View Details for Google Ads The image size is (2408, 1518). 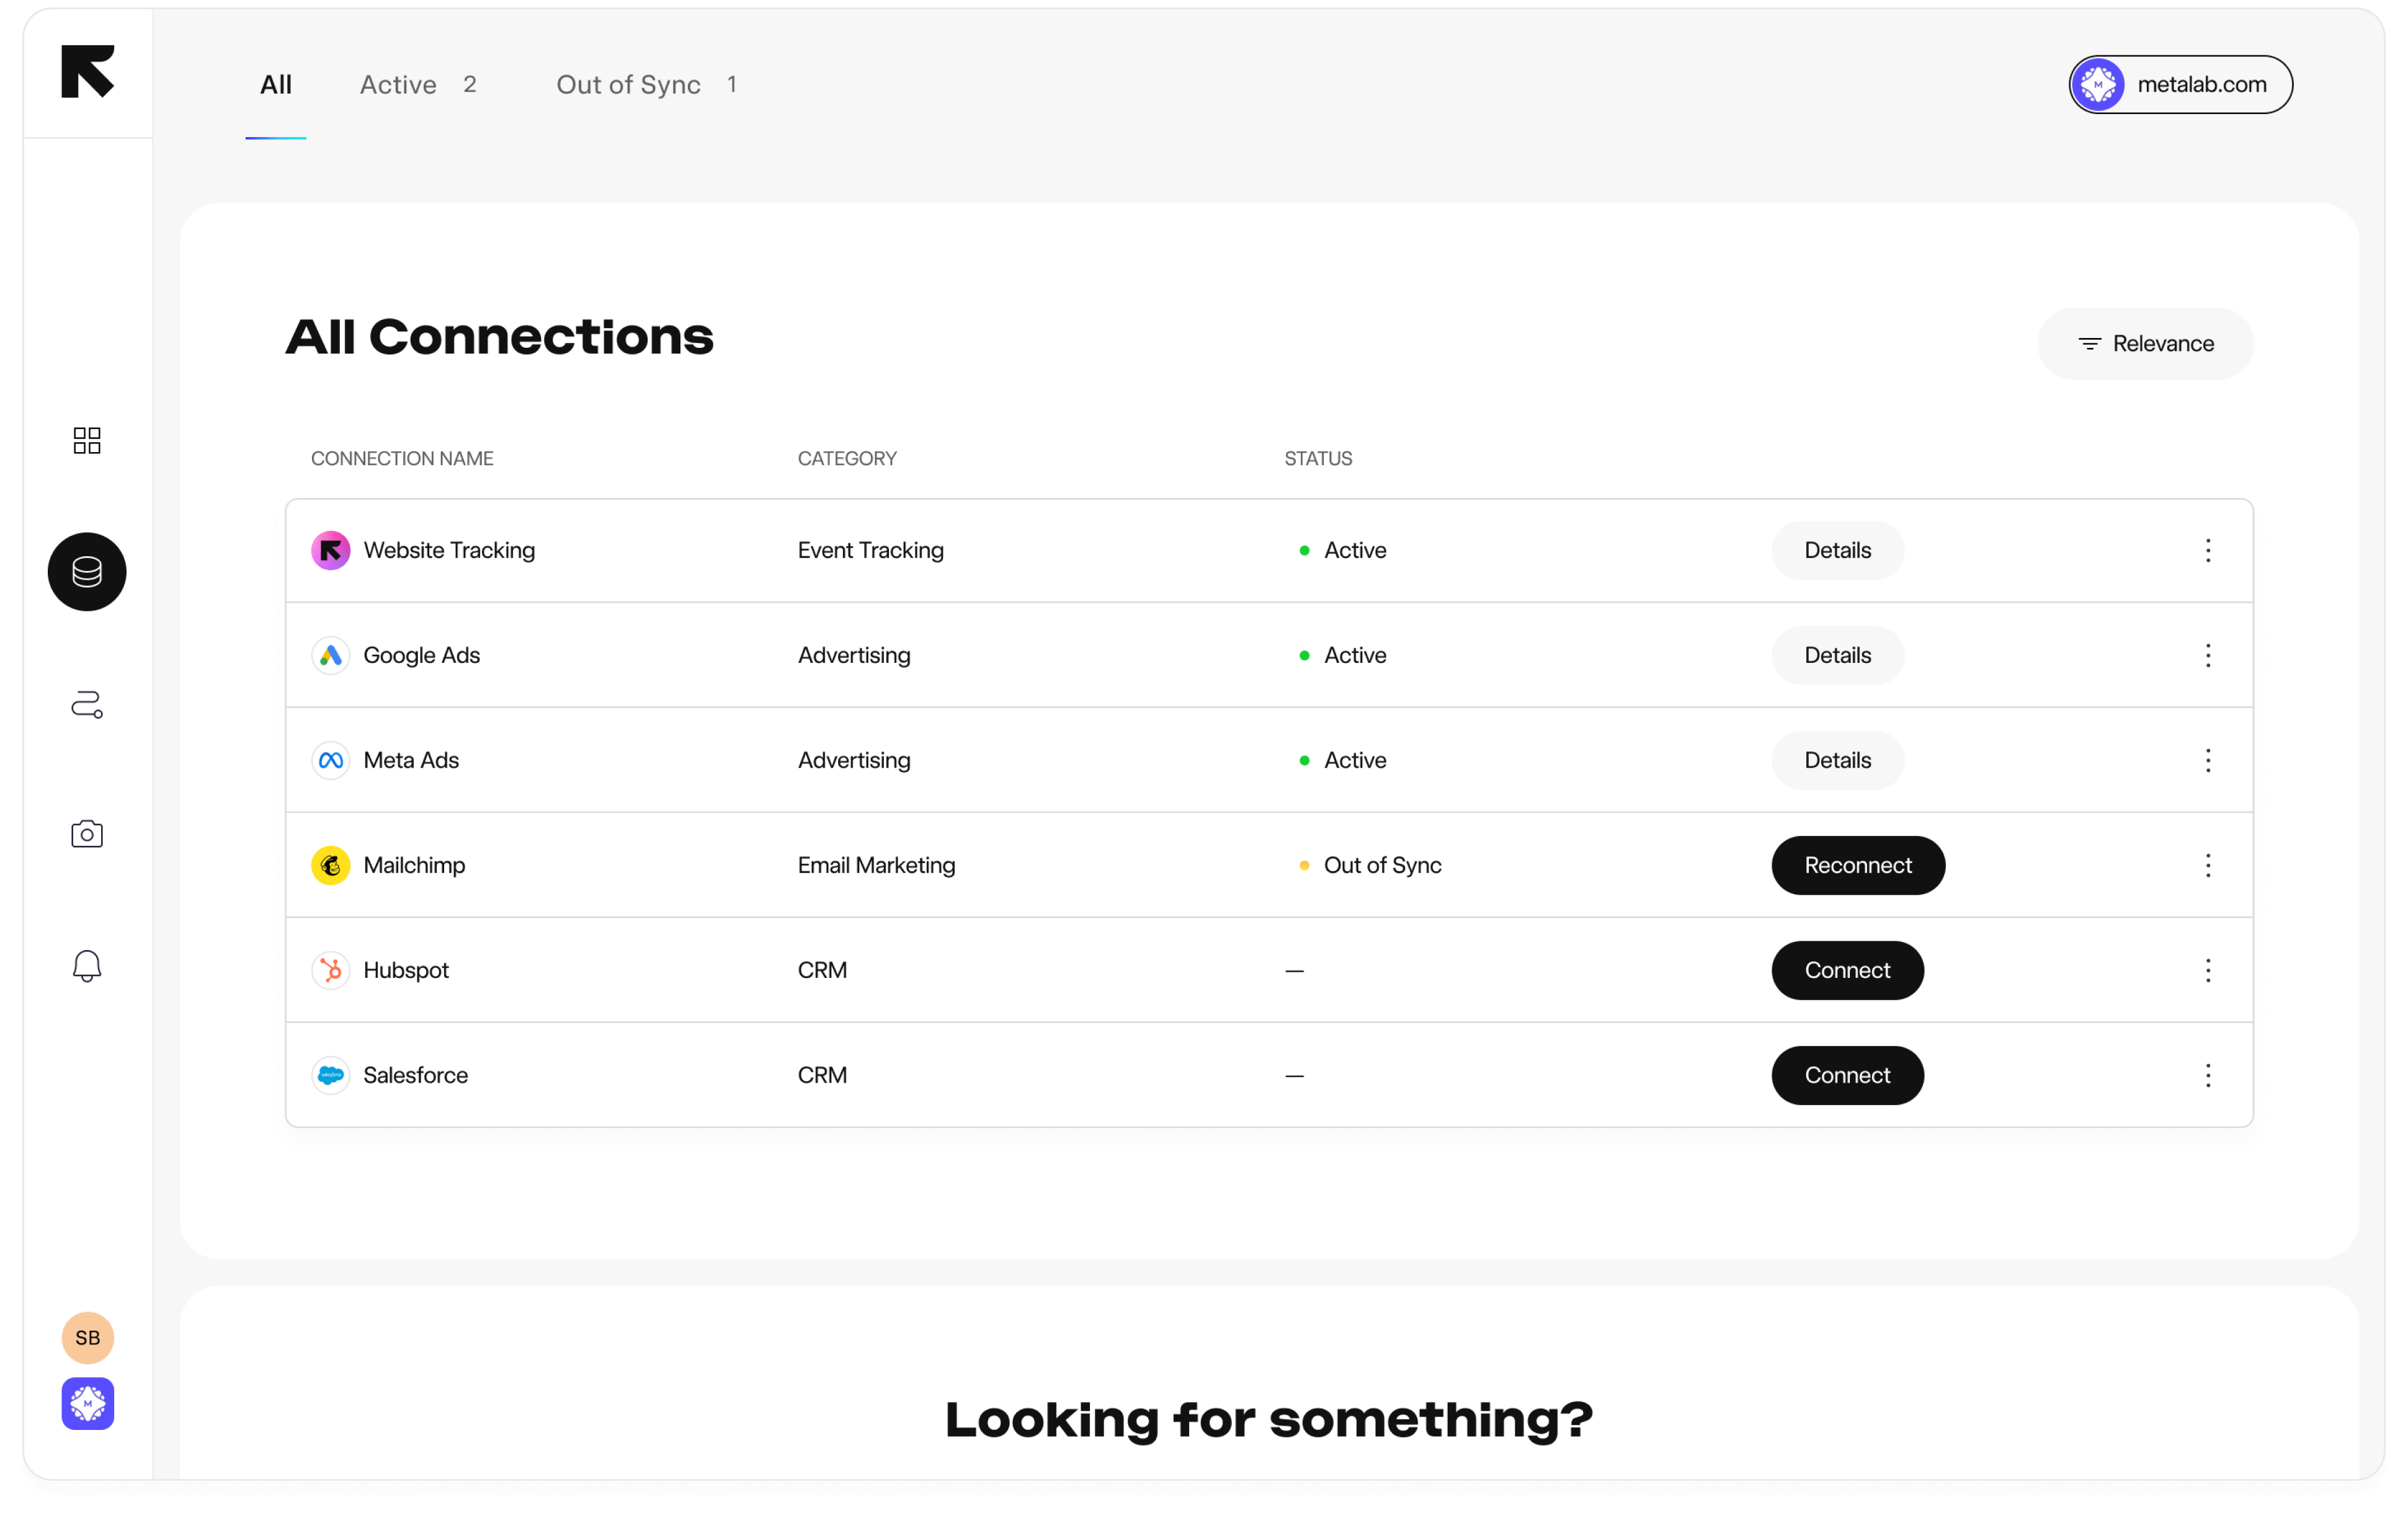coord(1837,656)
